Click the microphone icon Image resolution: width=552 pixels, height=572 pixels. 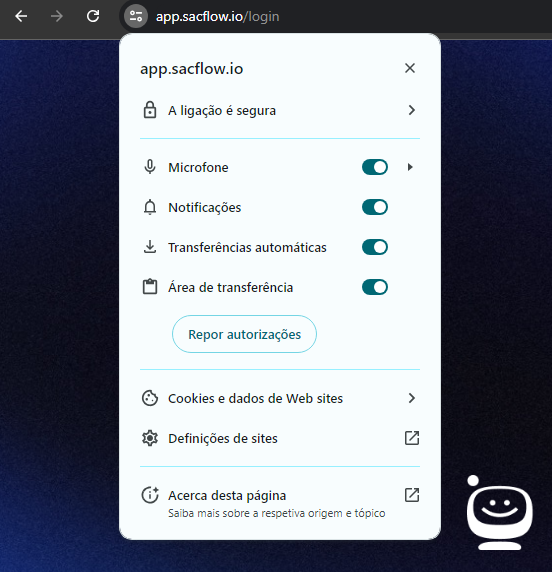click(150, 167)
